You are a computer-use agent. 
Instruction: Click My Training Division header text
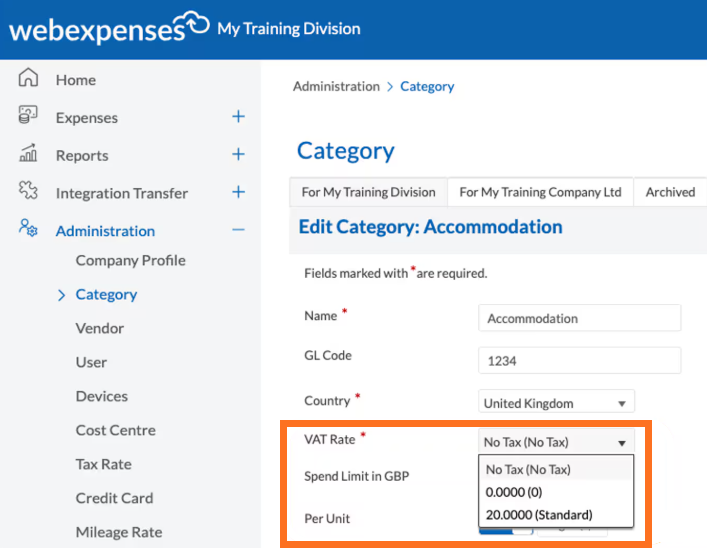[289, 29]
